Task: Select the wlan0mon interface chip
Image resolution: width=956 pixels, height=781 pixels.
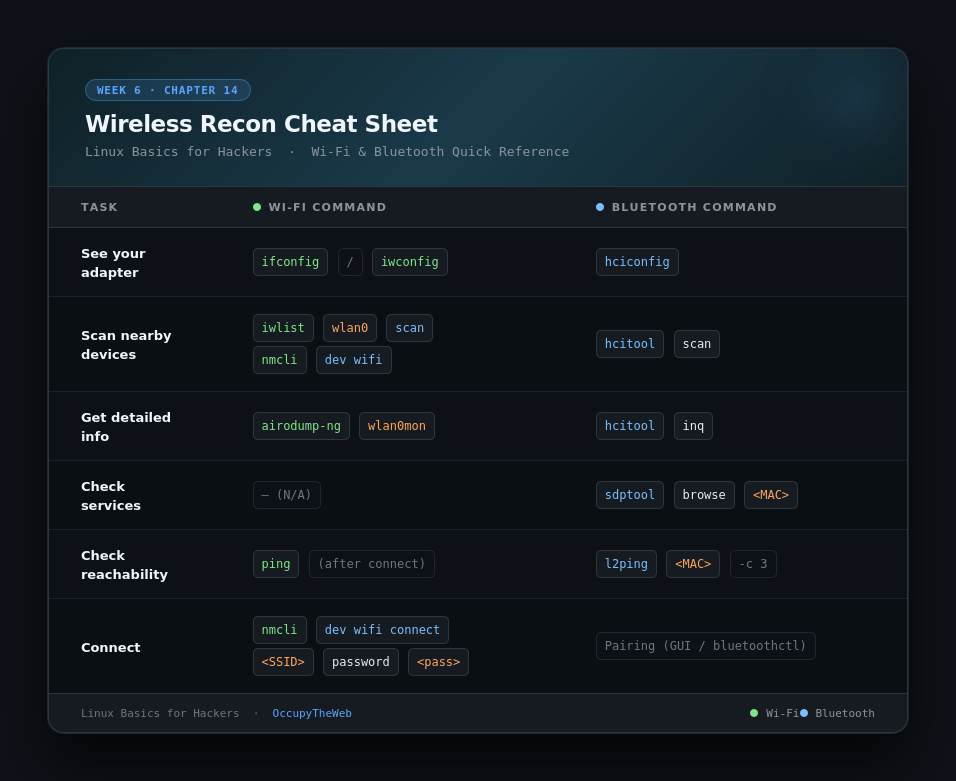Action: pyautogui.click(x=397, y=426)
